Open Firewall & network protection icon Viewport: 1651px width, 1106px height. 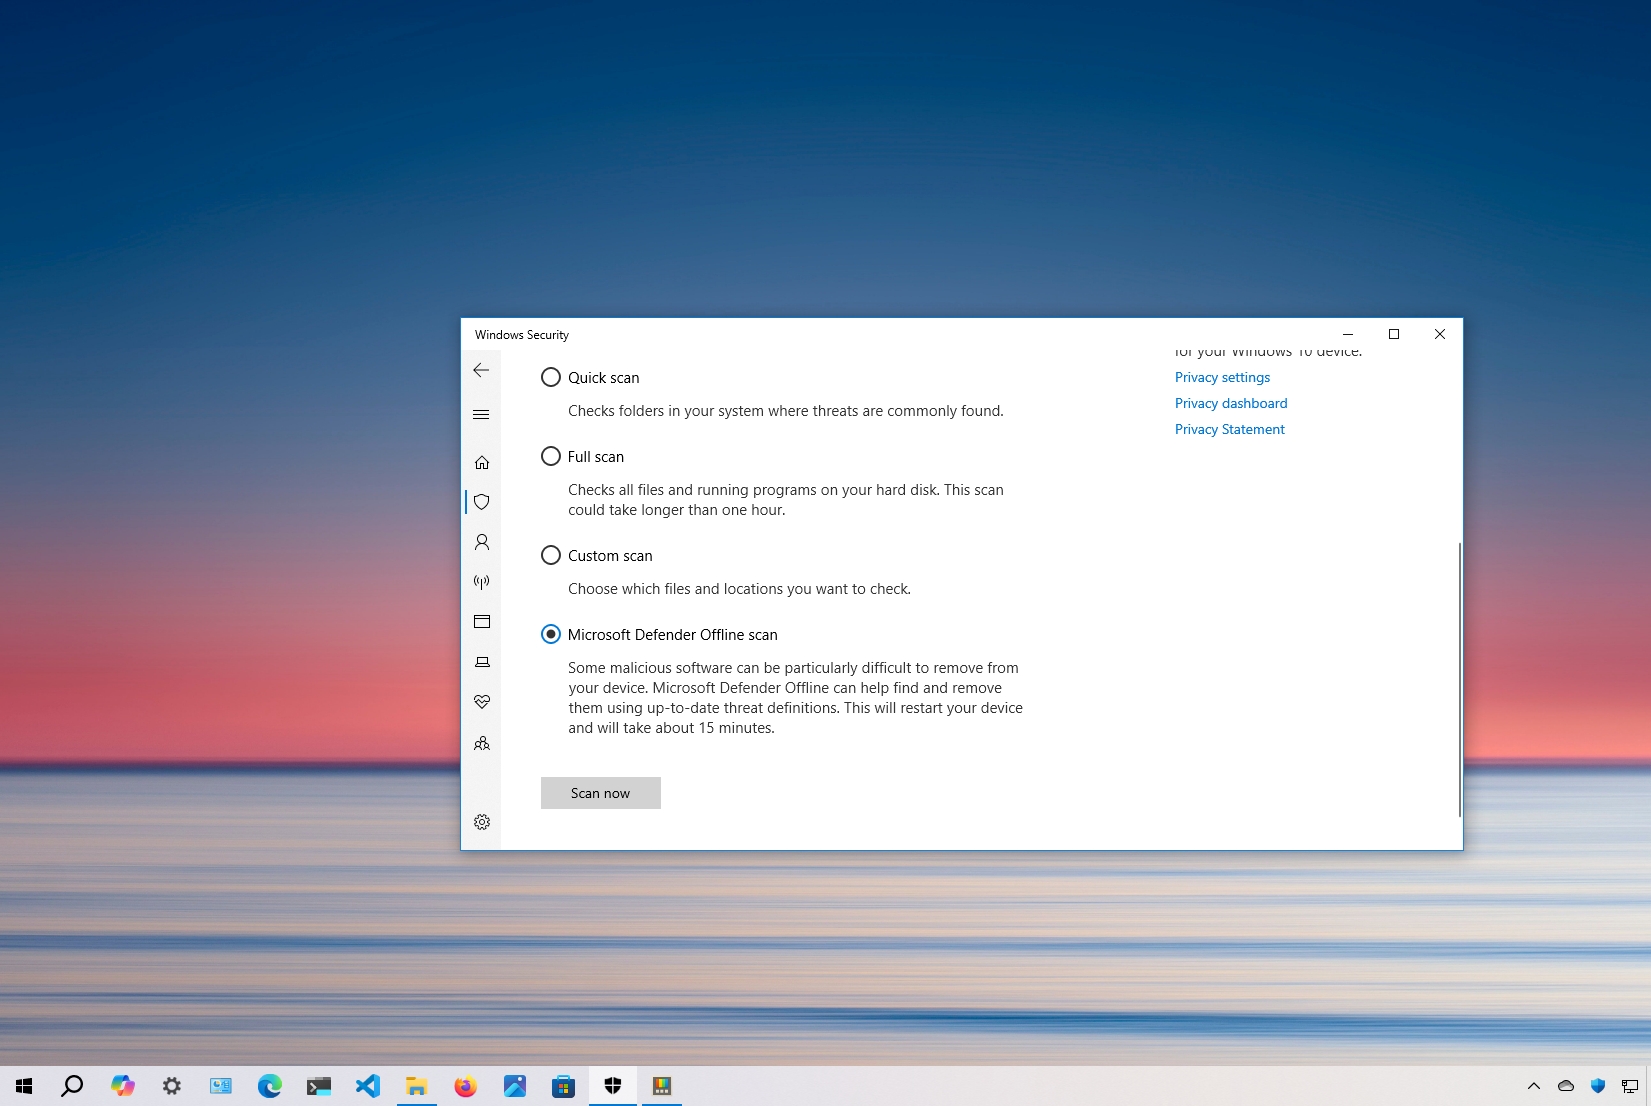(481, 582)
